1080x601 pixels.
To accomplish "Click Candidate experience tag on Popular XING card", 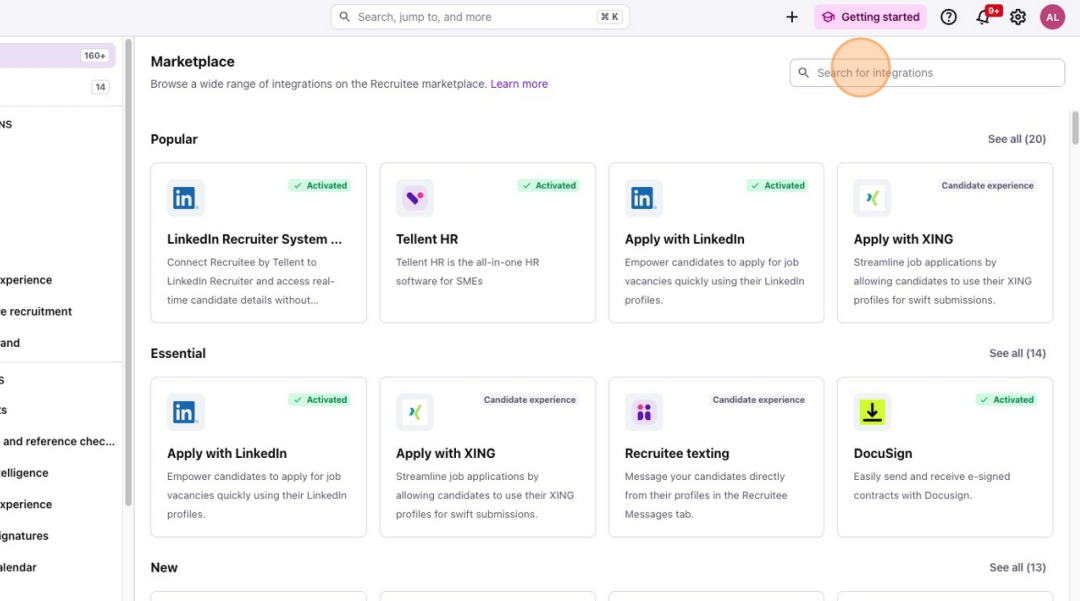I will [x=987, y=185].
